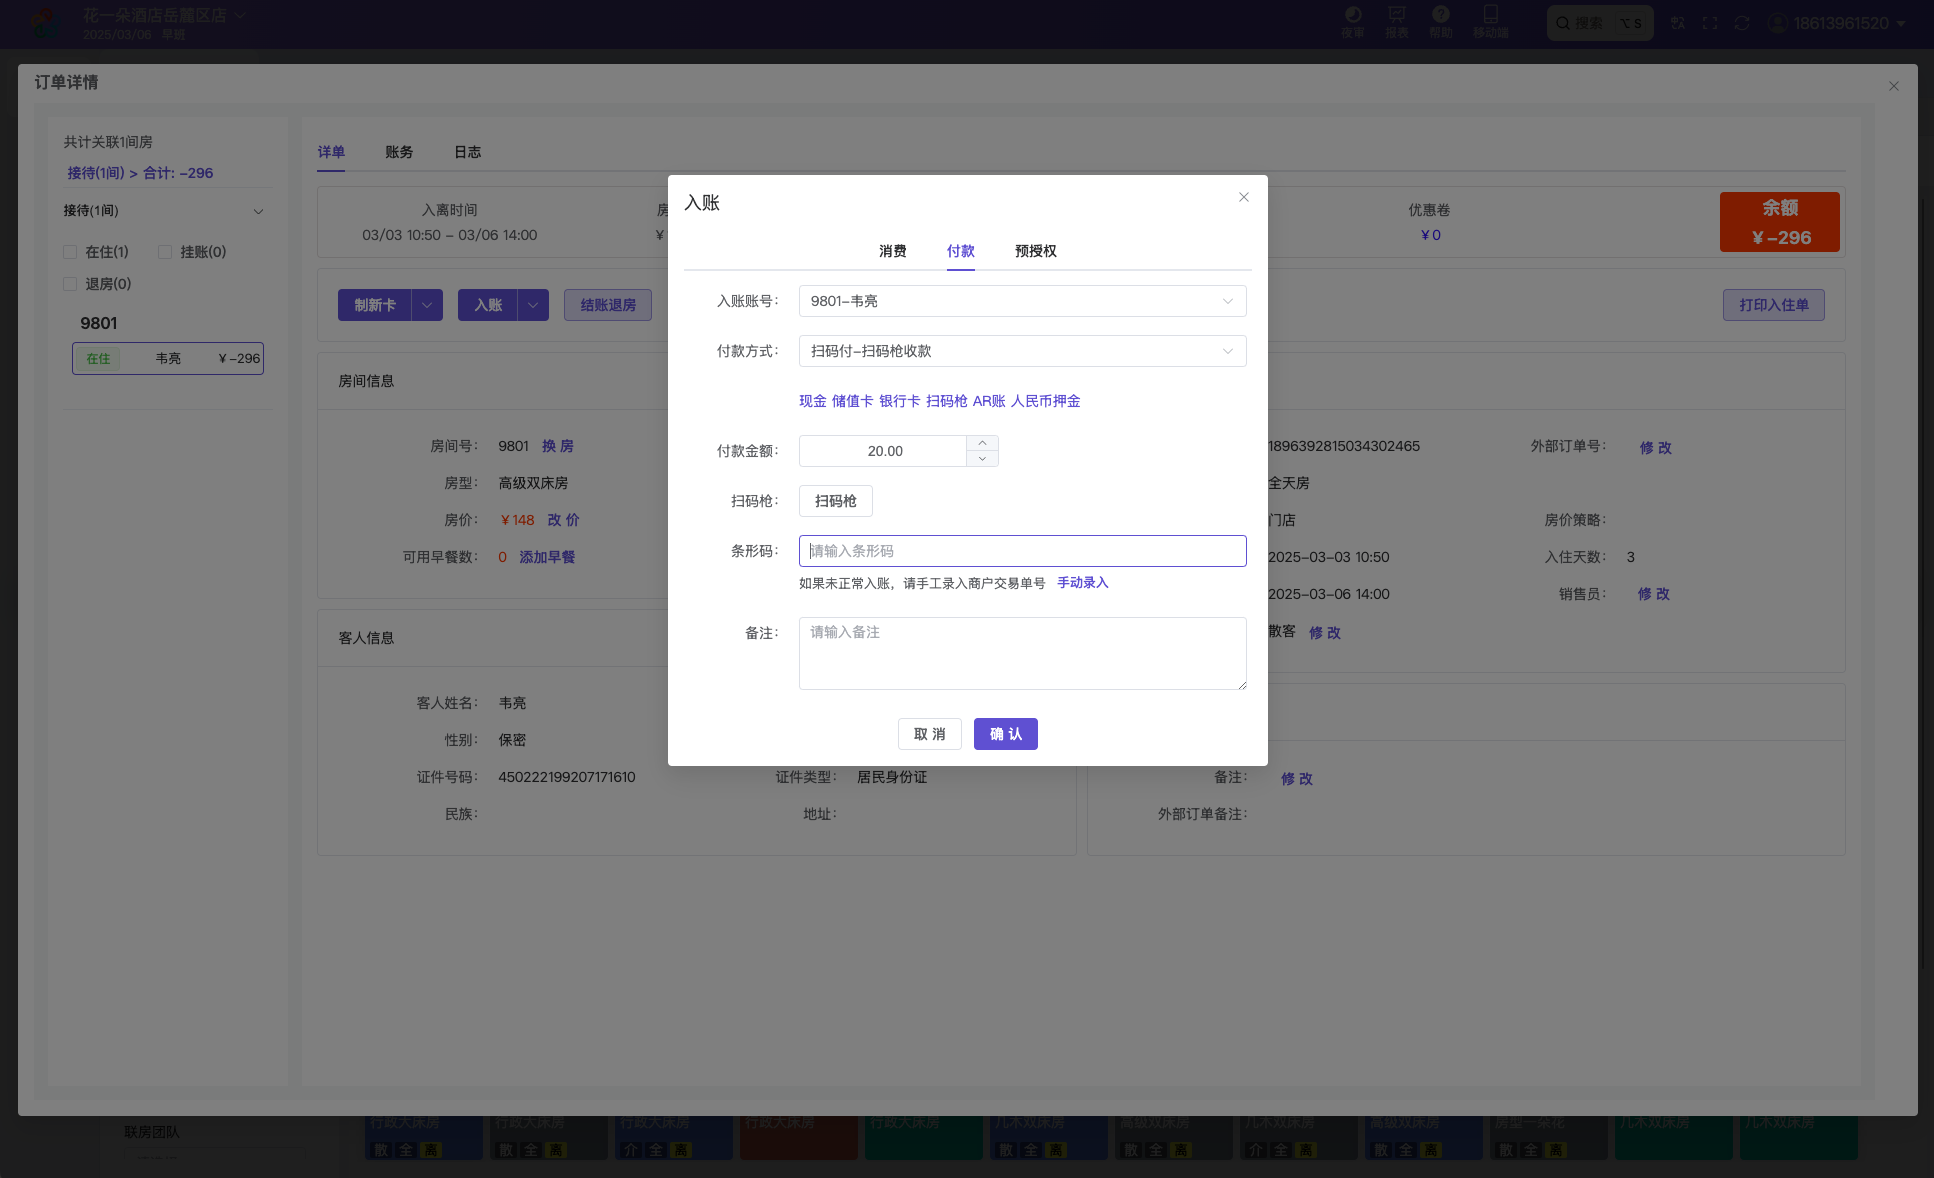The height and width of the screenshot is (1178, 1934).
Task: Close the 入账 dialog with X
Action: coord(1244,197)
